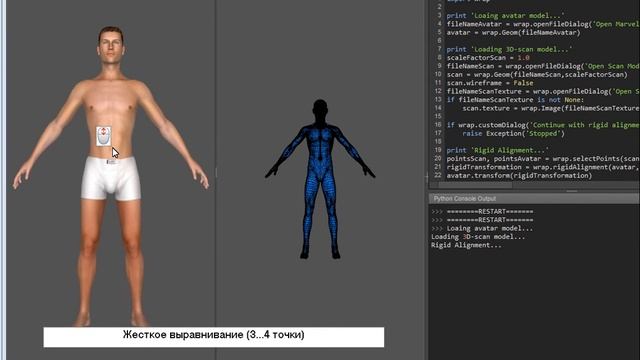The height and width of the screenshot is (360, 640).
Task: Click line 7 print 'Loading 3D-scan model...'
Action: (x=509, y=49)
